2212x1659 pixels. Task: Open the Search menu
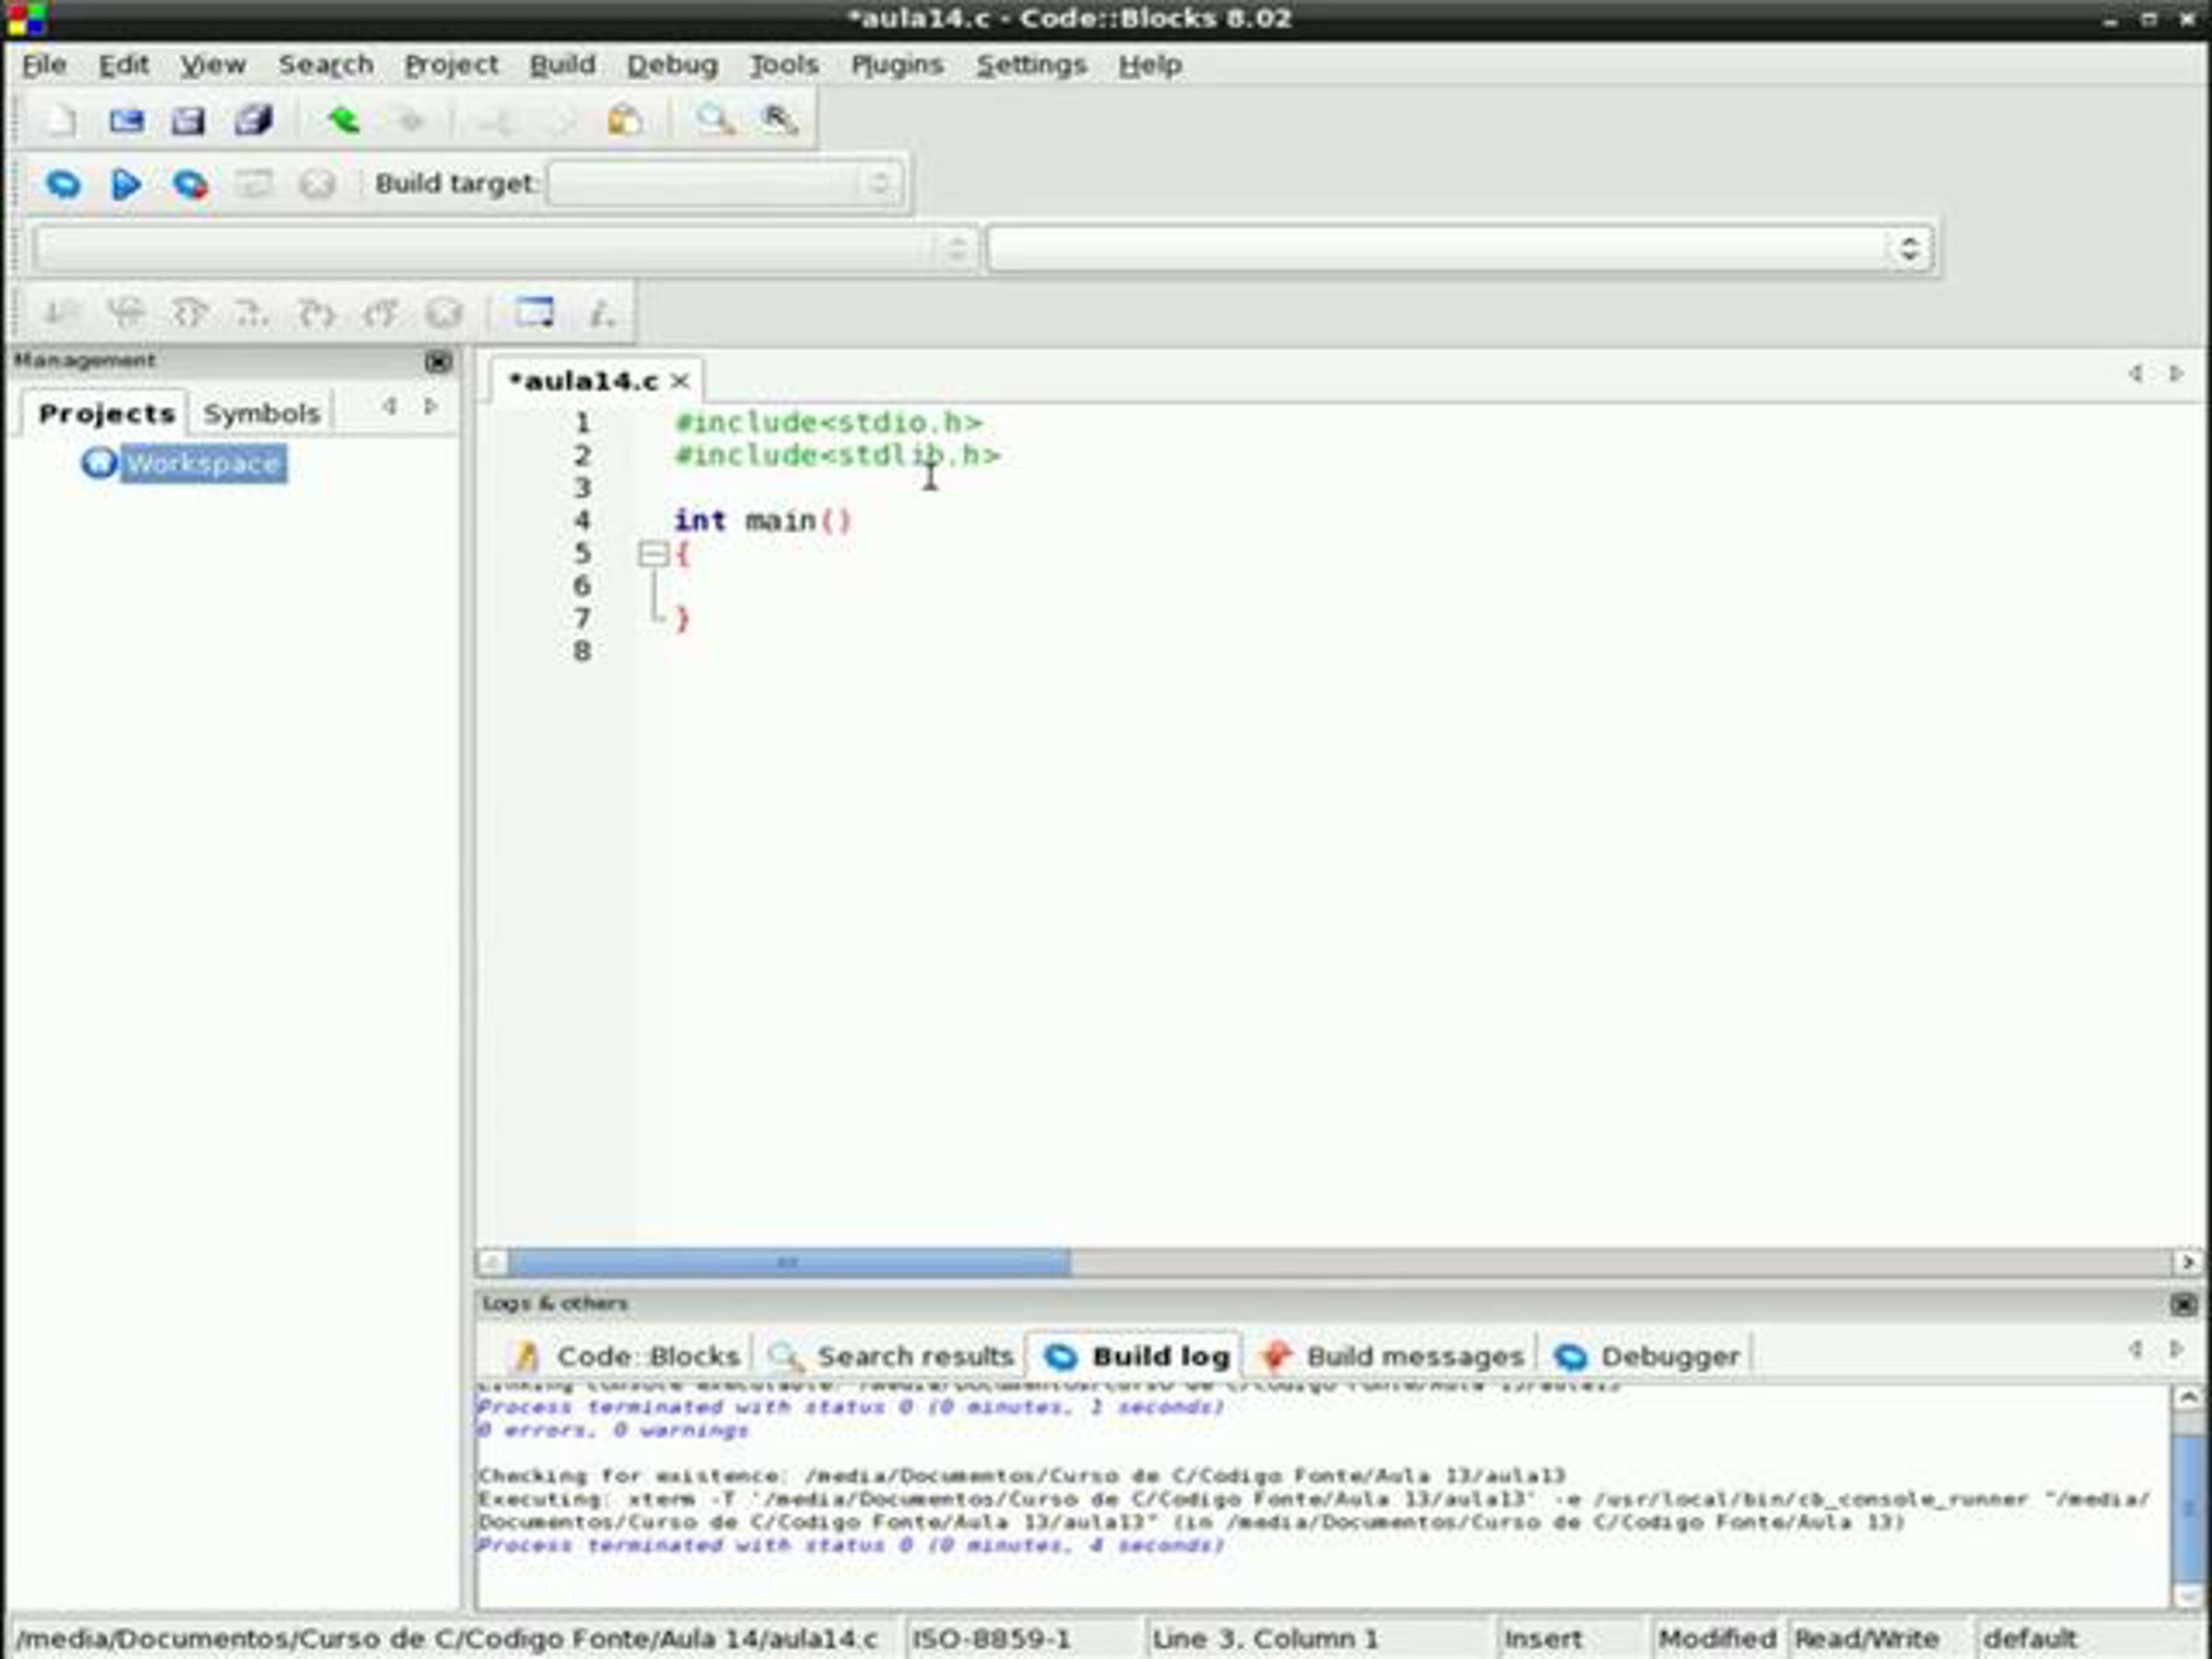(x=326, y=65)
